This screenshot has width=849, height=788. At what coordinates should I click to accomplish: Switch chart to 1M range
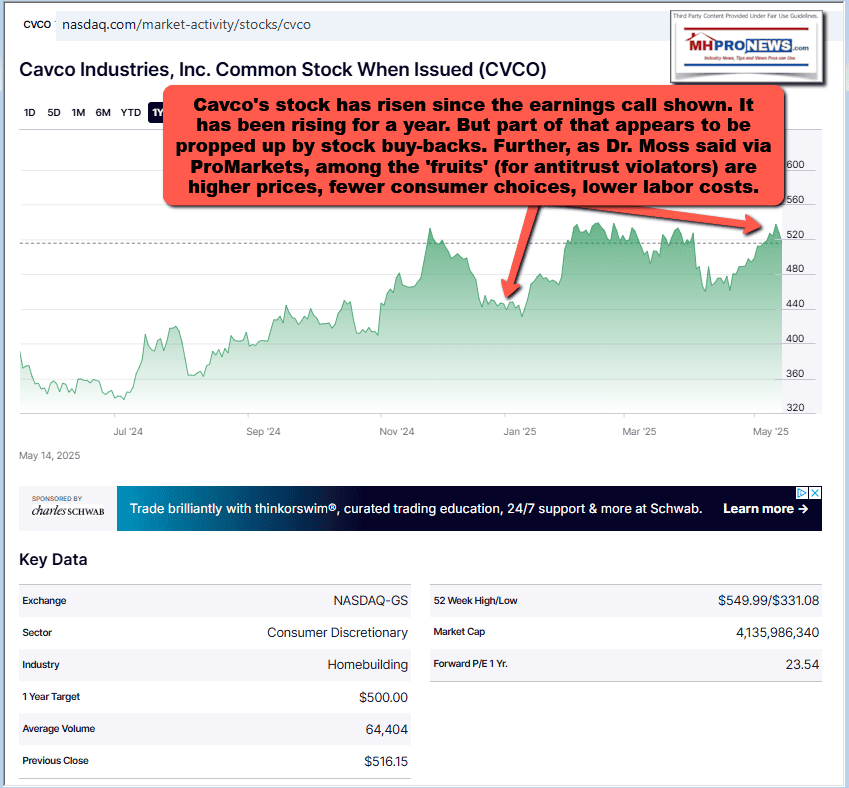78,113
